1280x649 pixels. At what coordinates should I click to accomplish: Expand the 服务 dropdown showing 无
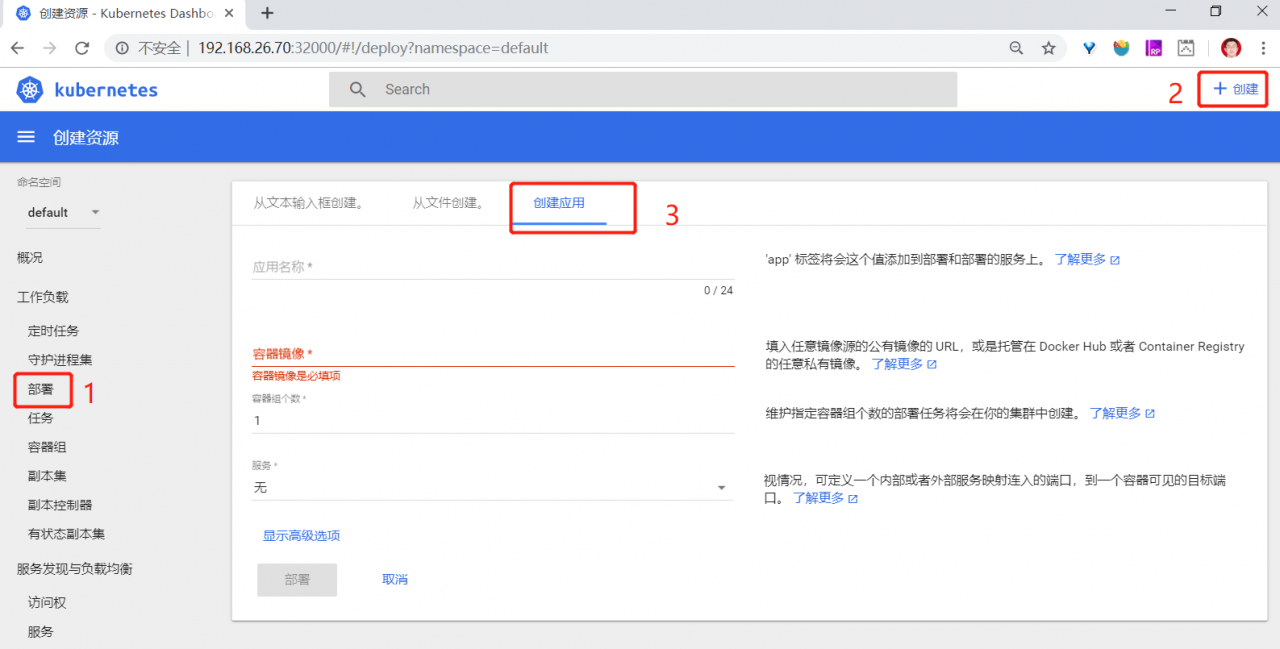[x=493, y=488]
